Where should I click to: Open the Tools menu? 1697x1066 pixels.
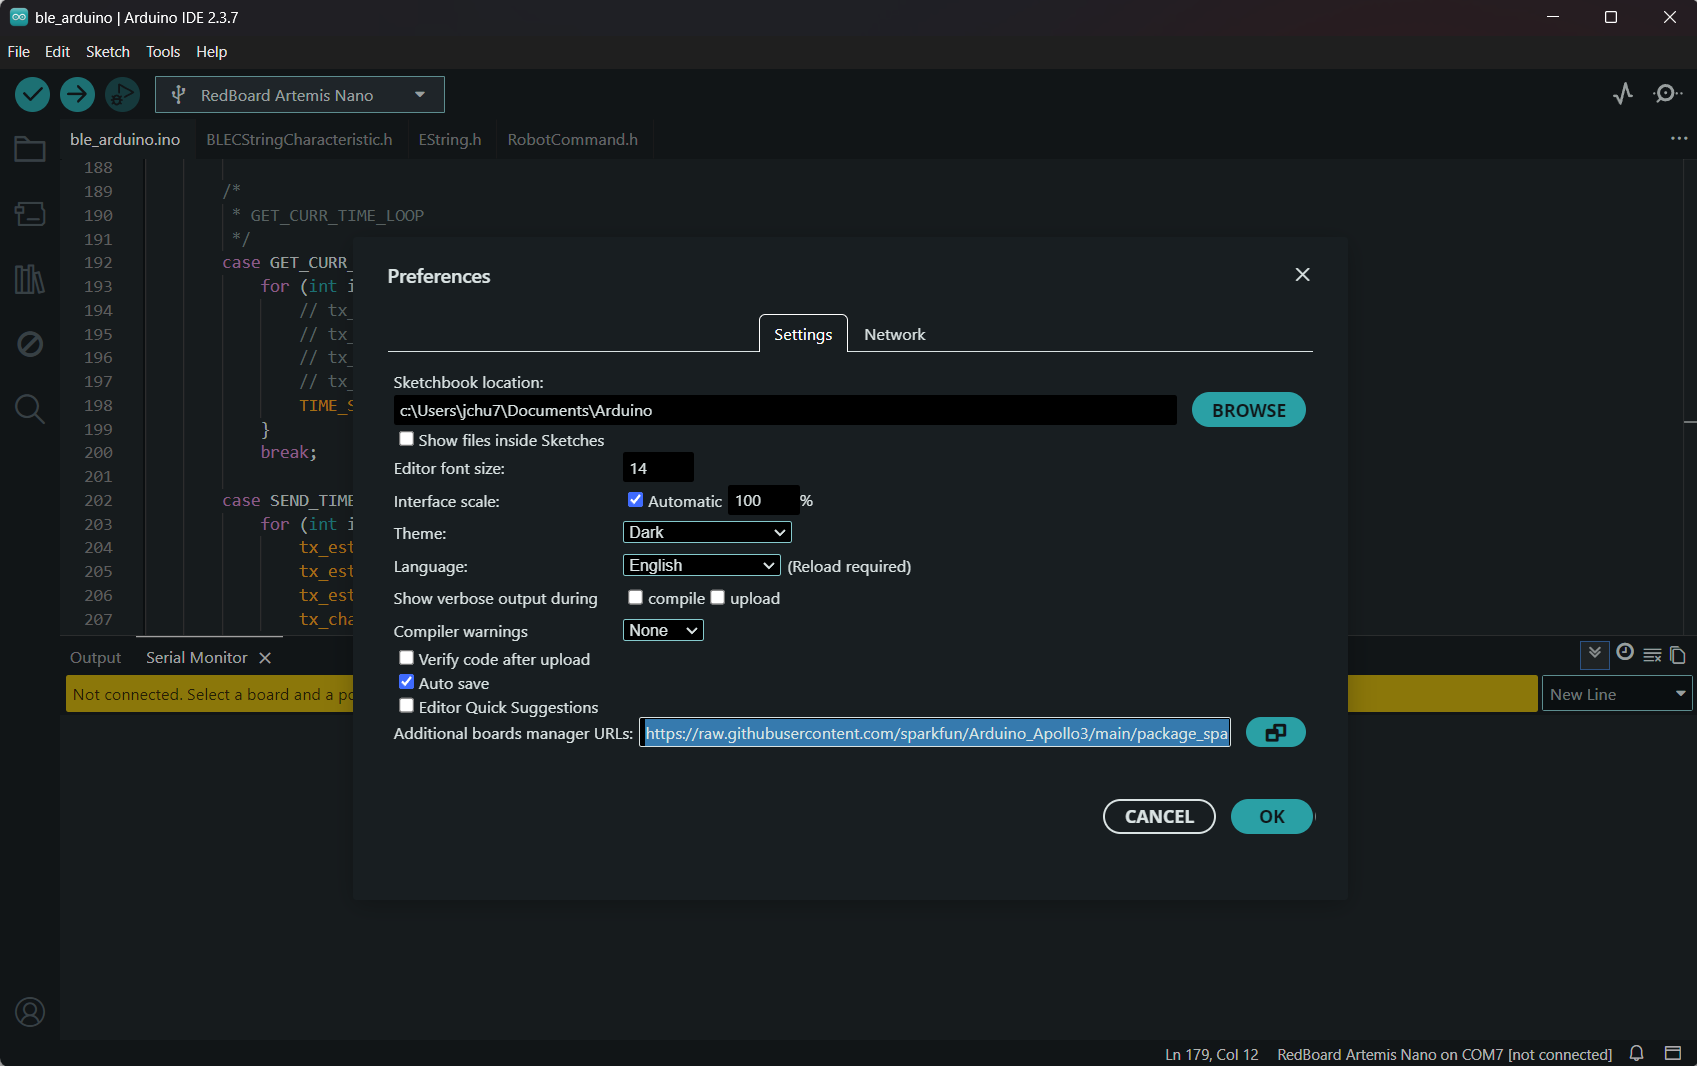(162, 52)
